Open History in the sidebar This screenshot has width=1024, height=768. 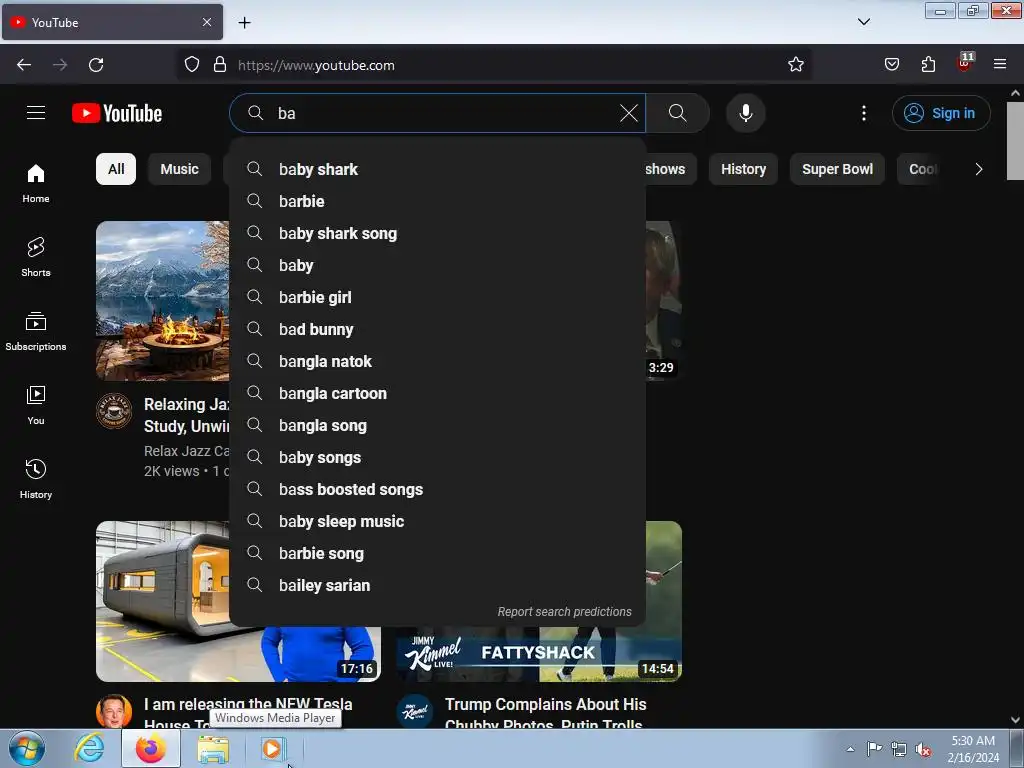pyautogui.click(x=36, y=479)
